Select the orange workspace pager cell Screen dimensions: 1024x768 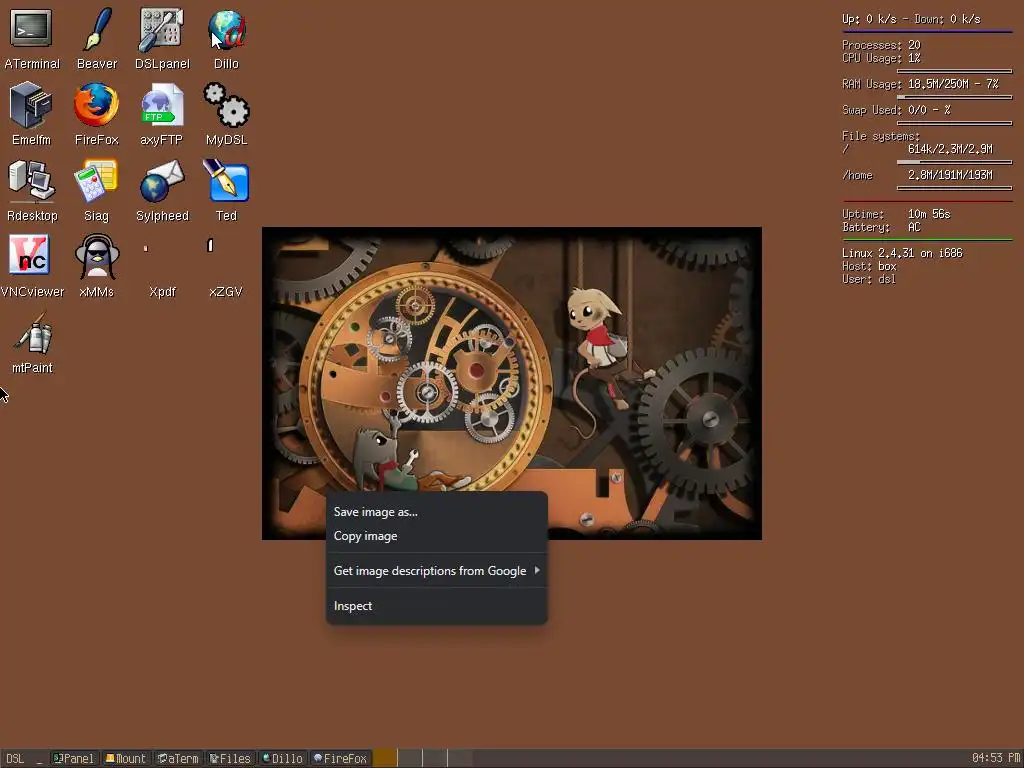tap(385, 758)
